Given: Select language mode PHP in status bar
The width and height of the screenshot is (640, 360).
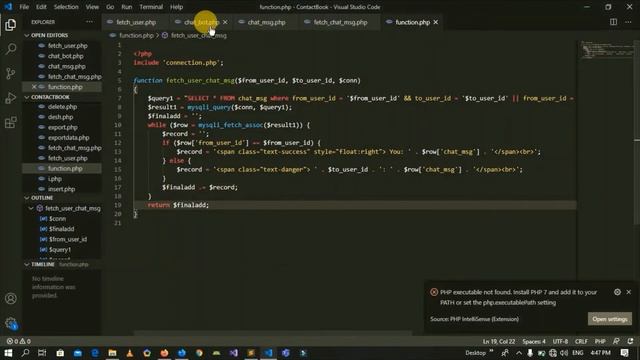Looking at the screenshot, I should point(600,341).
